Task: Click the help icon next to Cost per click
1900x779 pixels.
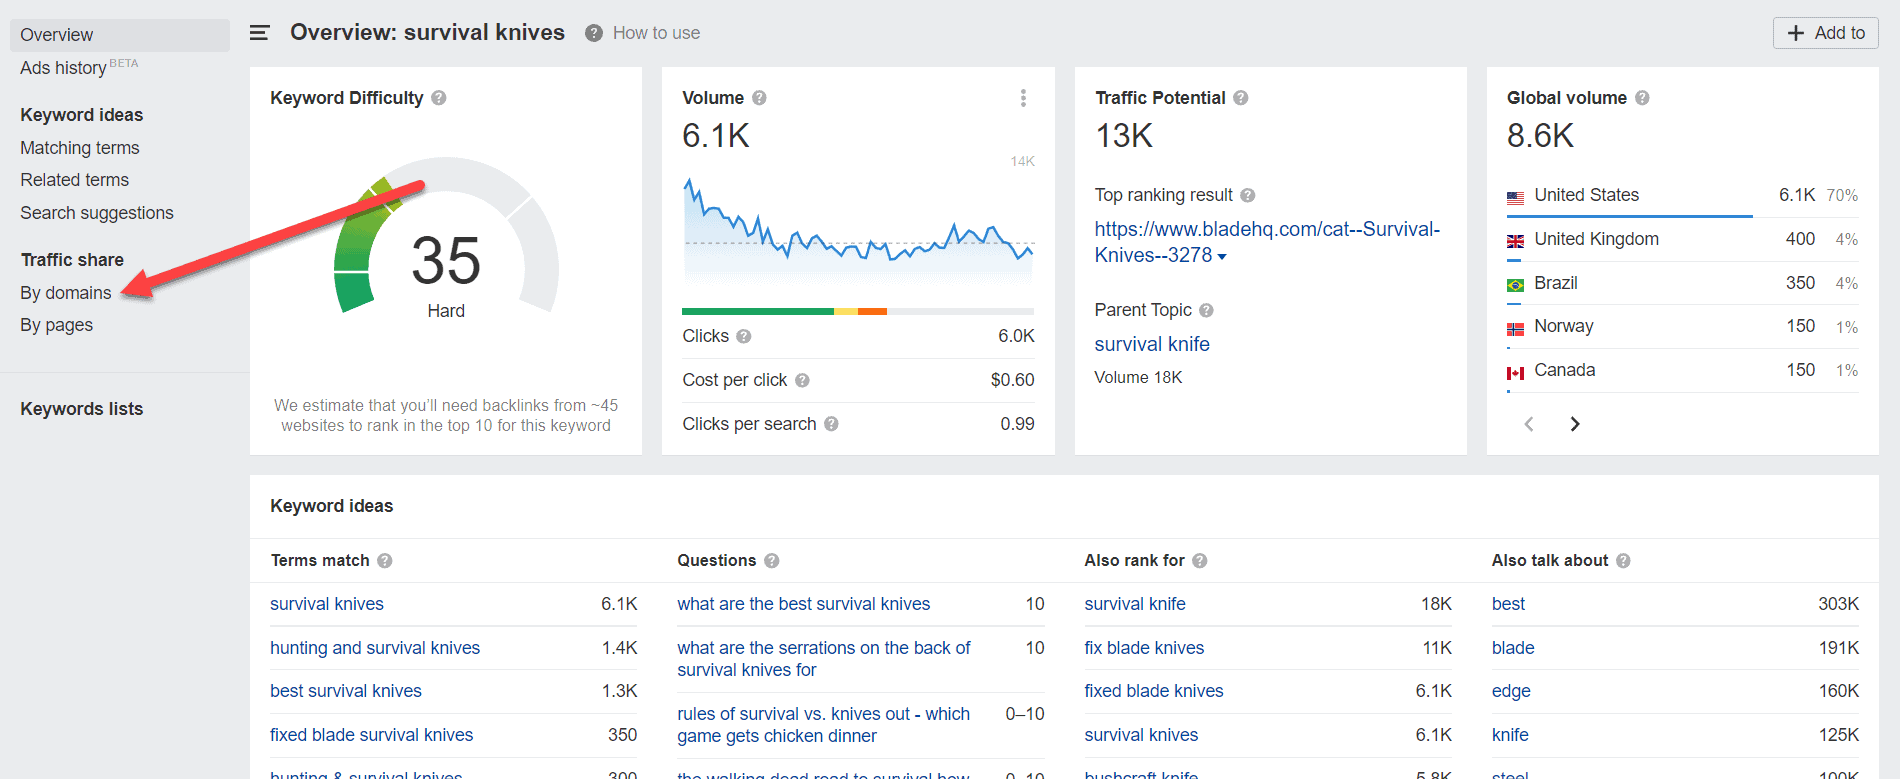Action: [802, 380]
